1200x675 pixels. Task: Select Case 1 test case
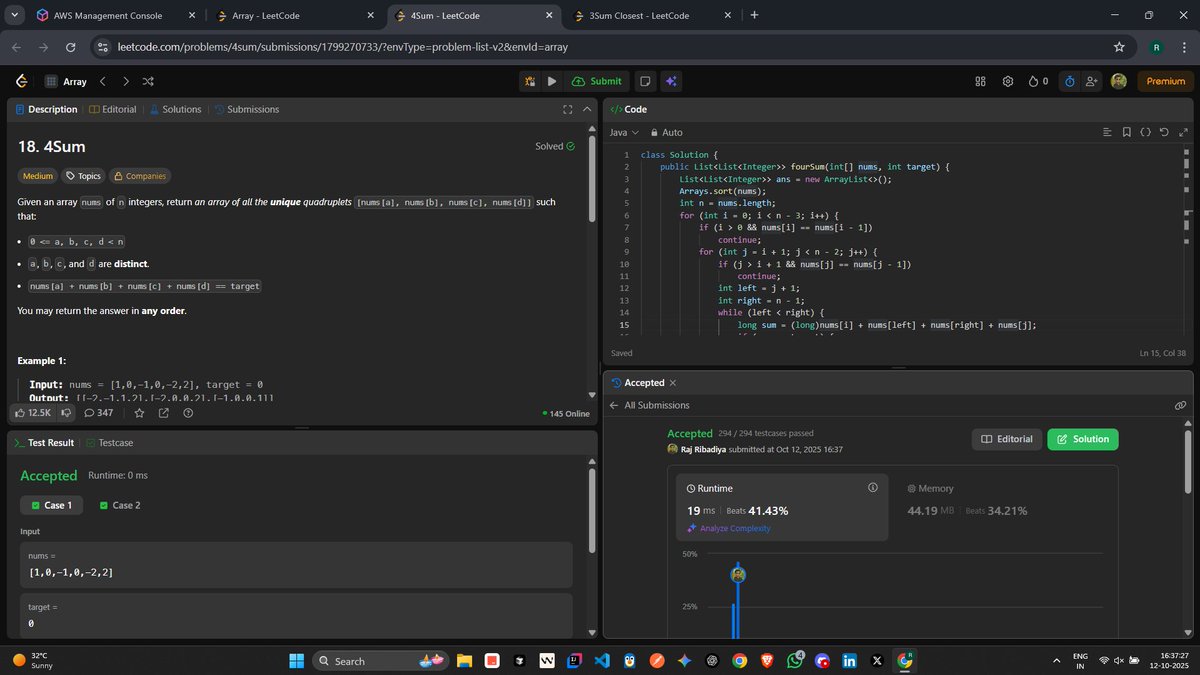pos(52,505)
